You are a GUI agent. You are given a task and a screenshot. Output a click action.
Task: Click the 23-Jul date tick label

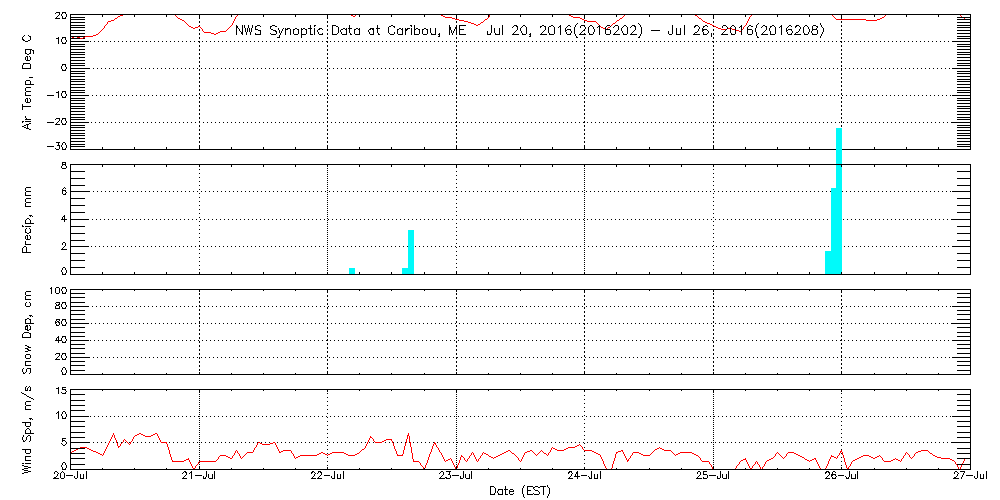pyautogui.click(x=456, y=477)
